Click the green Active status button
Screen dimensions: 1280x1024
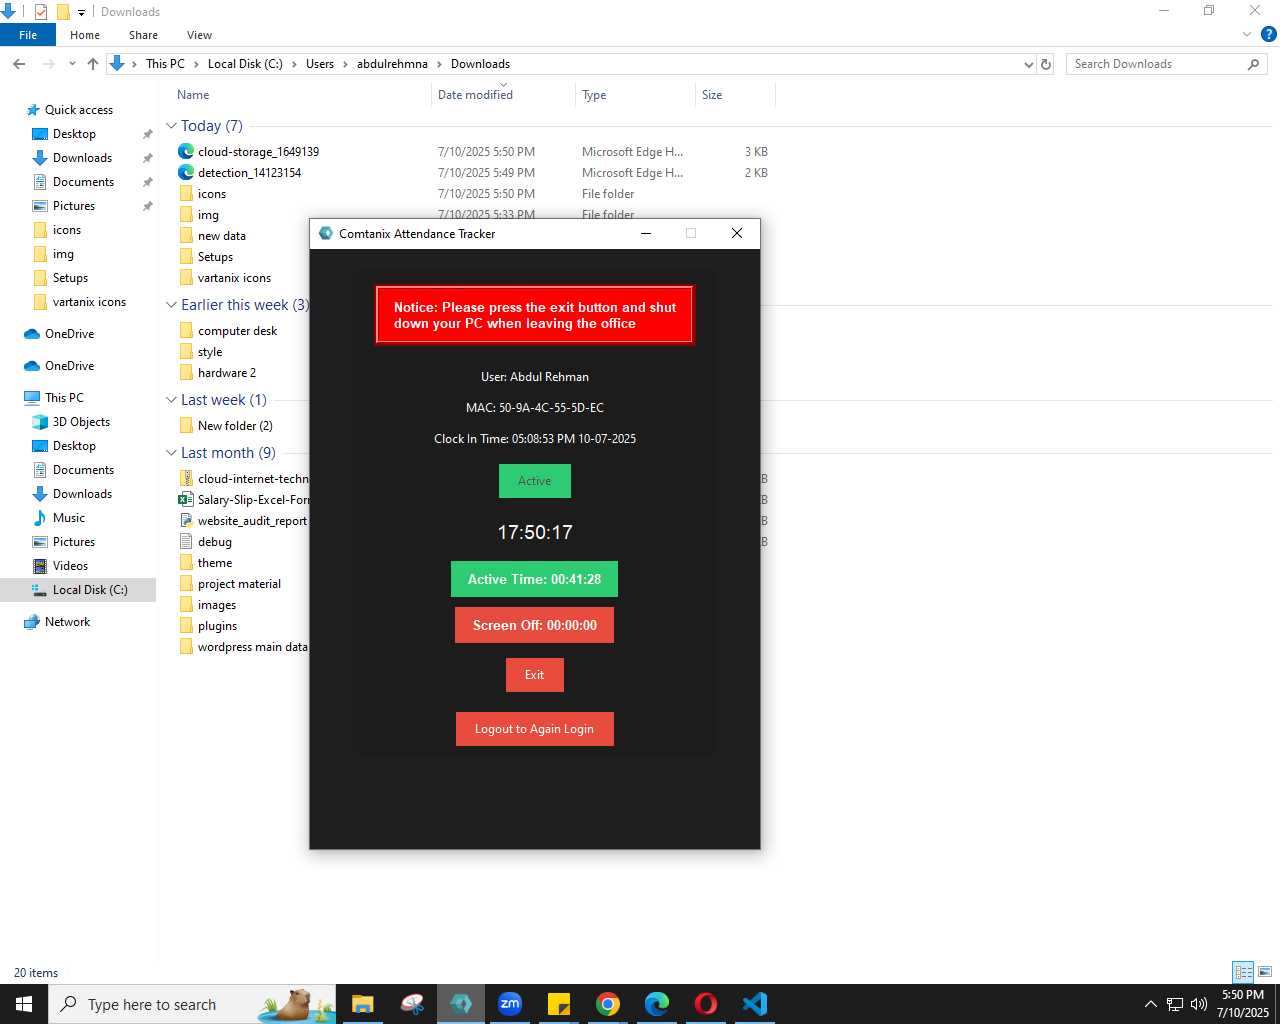[534, 481]
